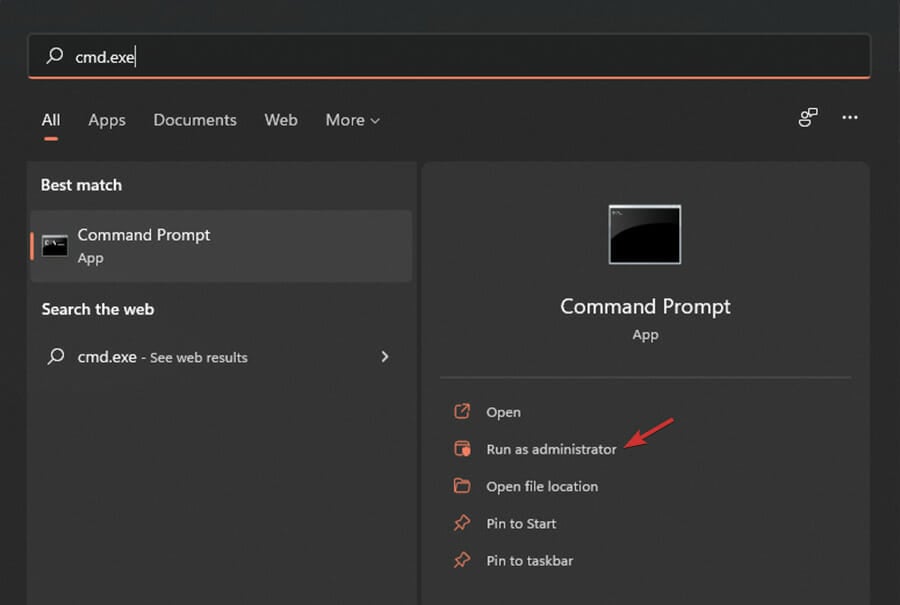Click the small Command Prompt icon in Best match
Image resolution: width=900 pixels, height=605 pixels.
pyautogui.click(x=55, y=246)
